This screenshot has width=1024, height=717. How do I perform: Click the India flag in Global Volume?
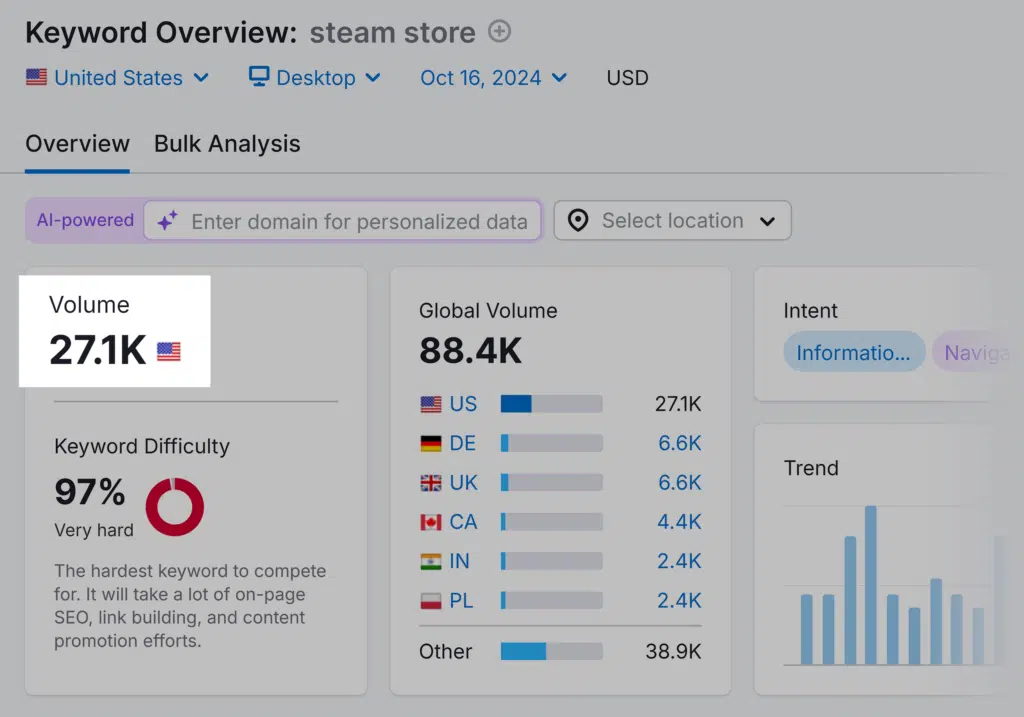click(431, 561)
